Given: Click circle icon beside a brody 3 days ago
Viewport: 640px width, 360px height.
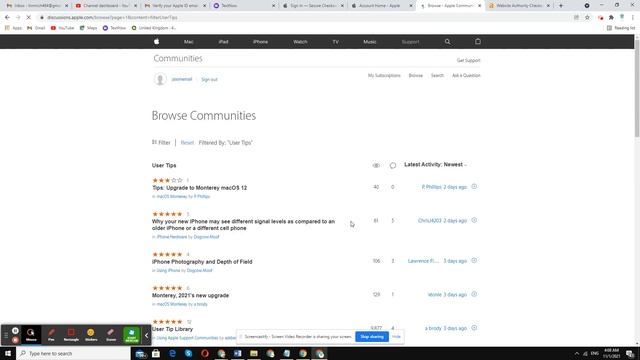Looking at the screenshot, I should pos(474,328).
